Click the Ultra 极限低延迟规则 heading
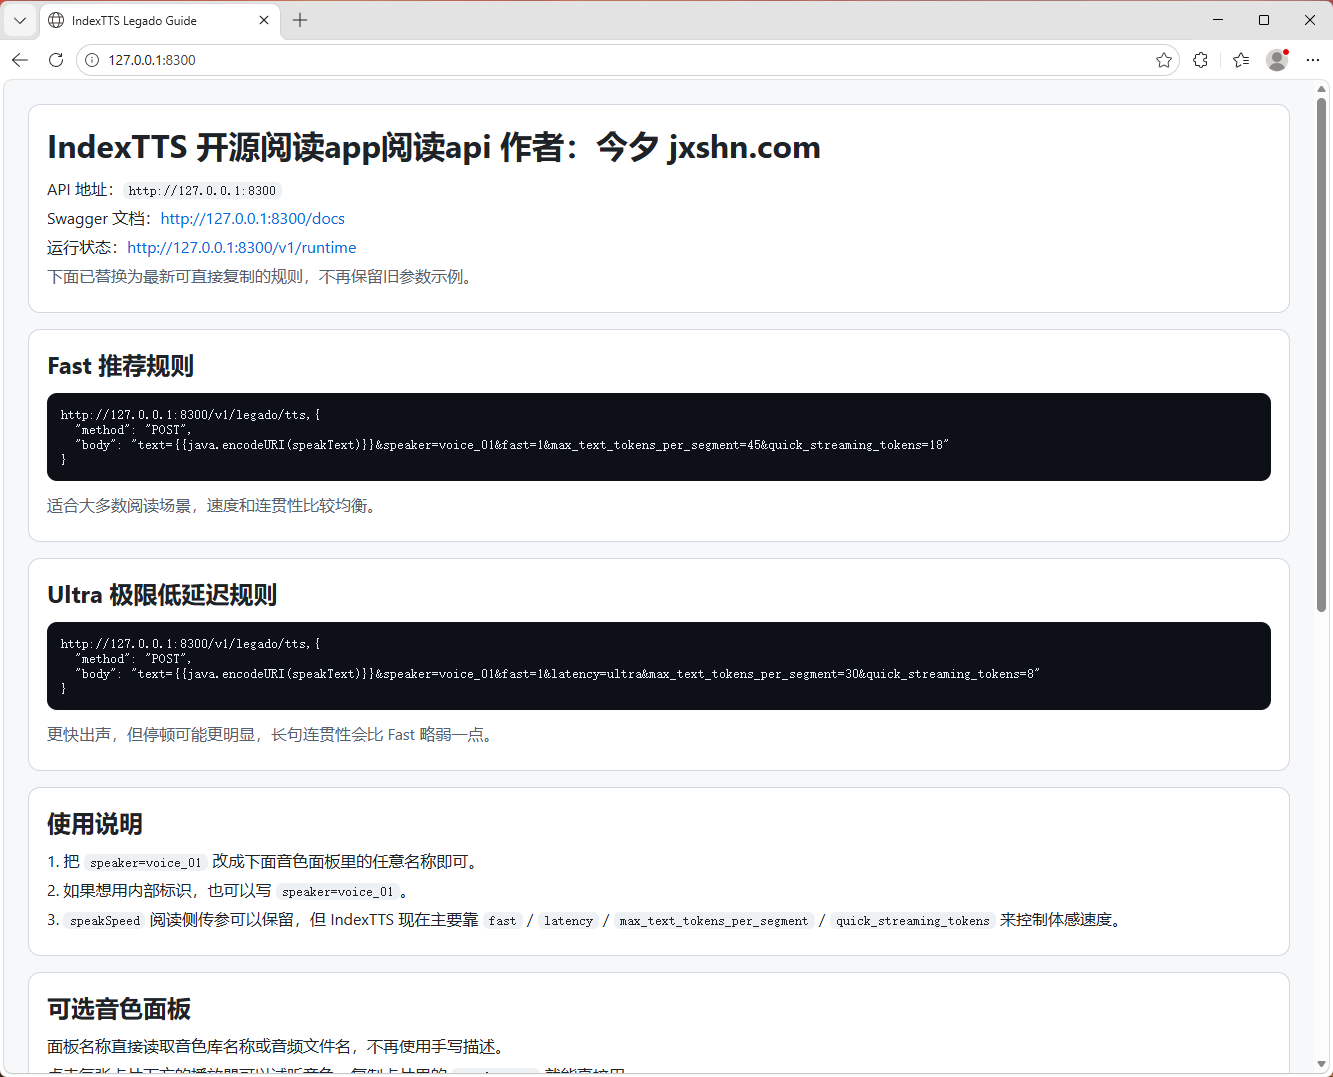The width and height of the screenshot is (1333, 1077). 162,595
